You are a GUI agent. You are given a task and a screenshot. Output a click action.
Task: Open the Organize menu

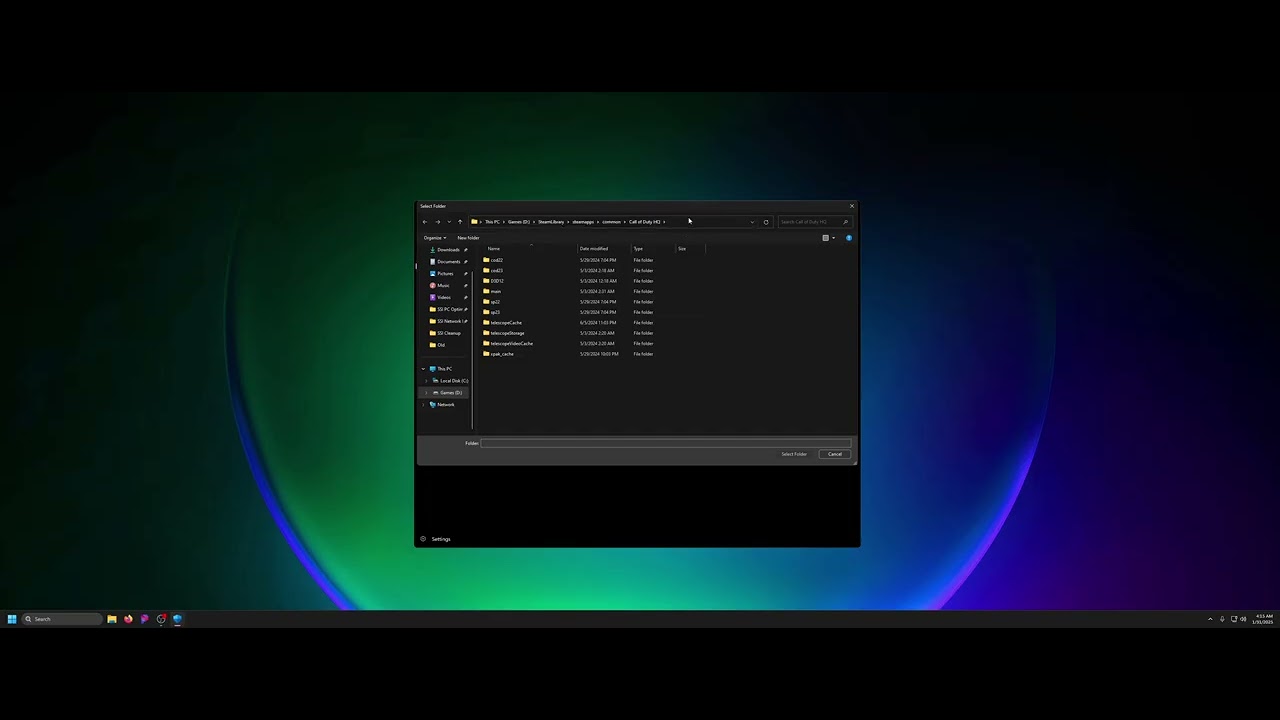pyautogui.click(x=435, y=238)
